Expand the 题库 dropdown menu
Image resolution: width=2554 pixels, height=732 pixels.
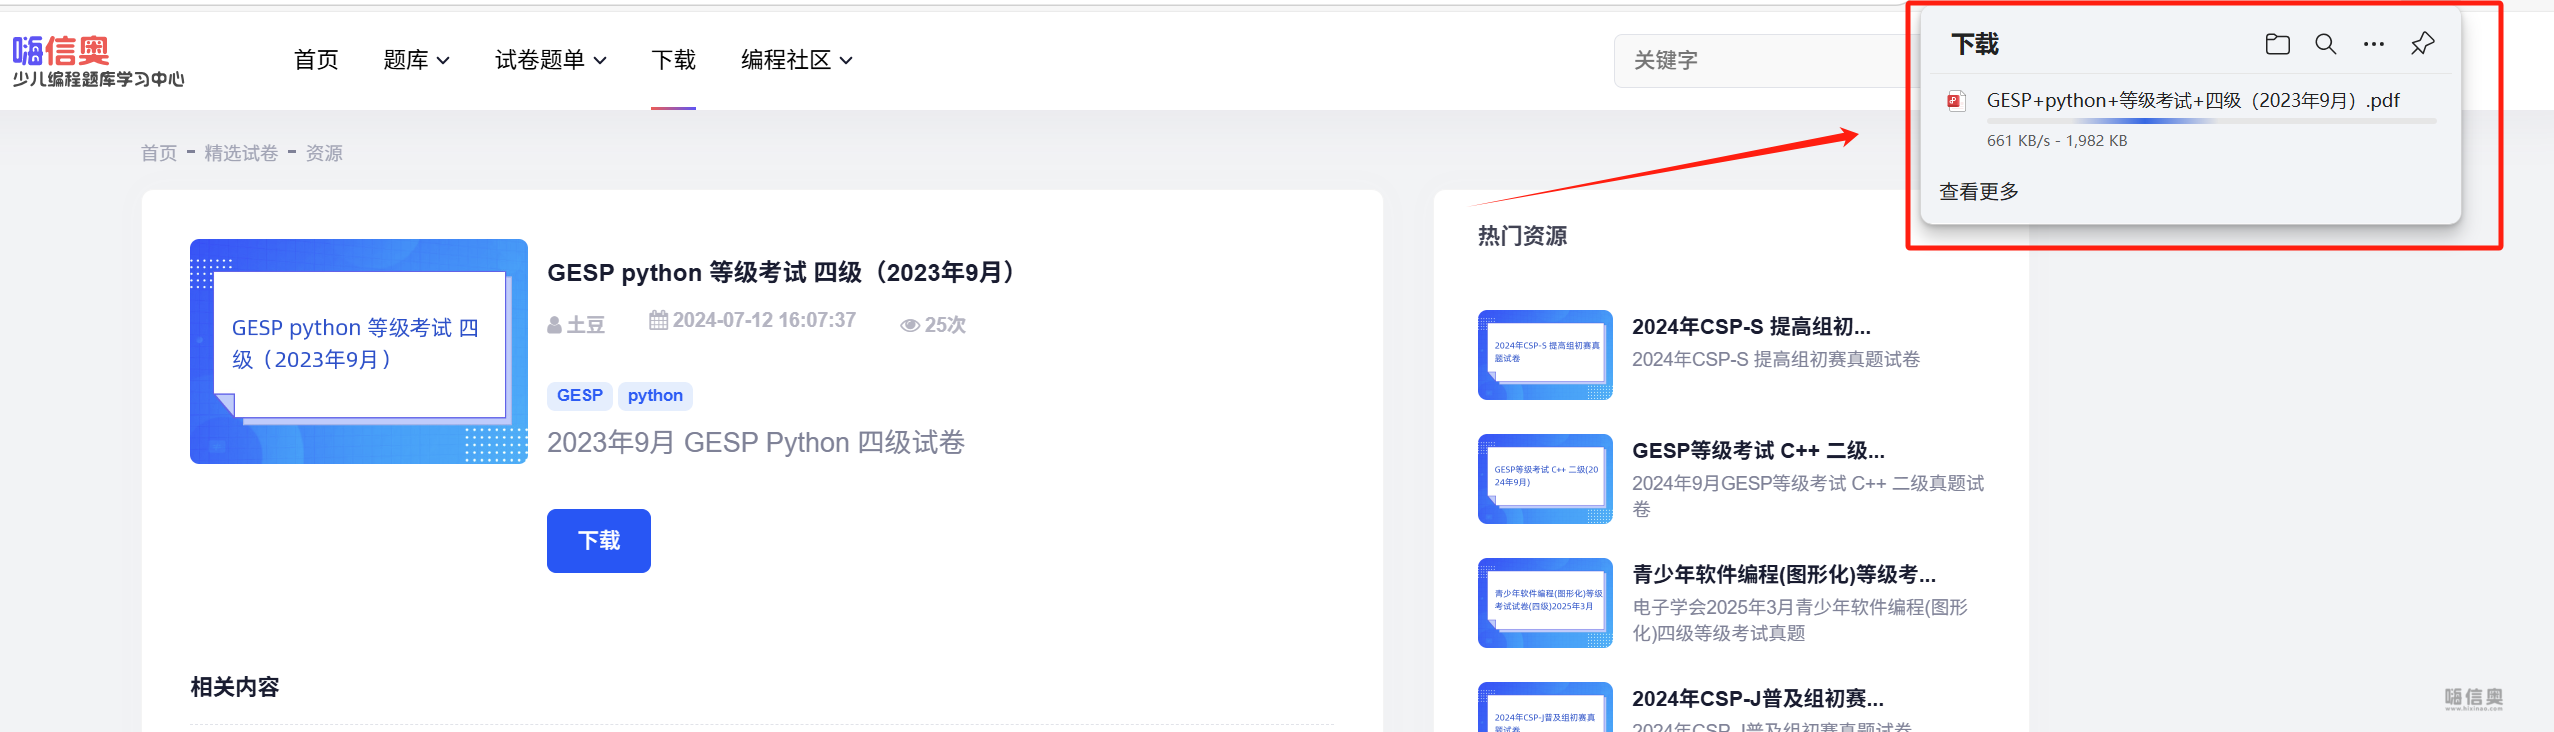click(x=416, y=60)
